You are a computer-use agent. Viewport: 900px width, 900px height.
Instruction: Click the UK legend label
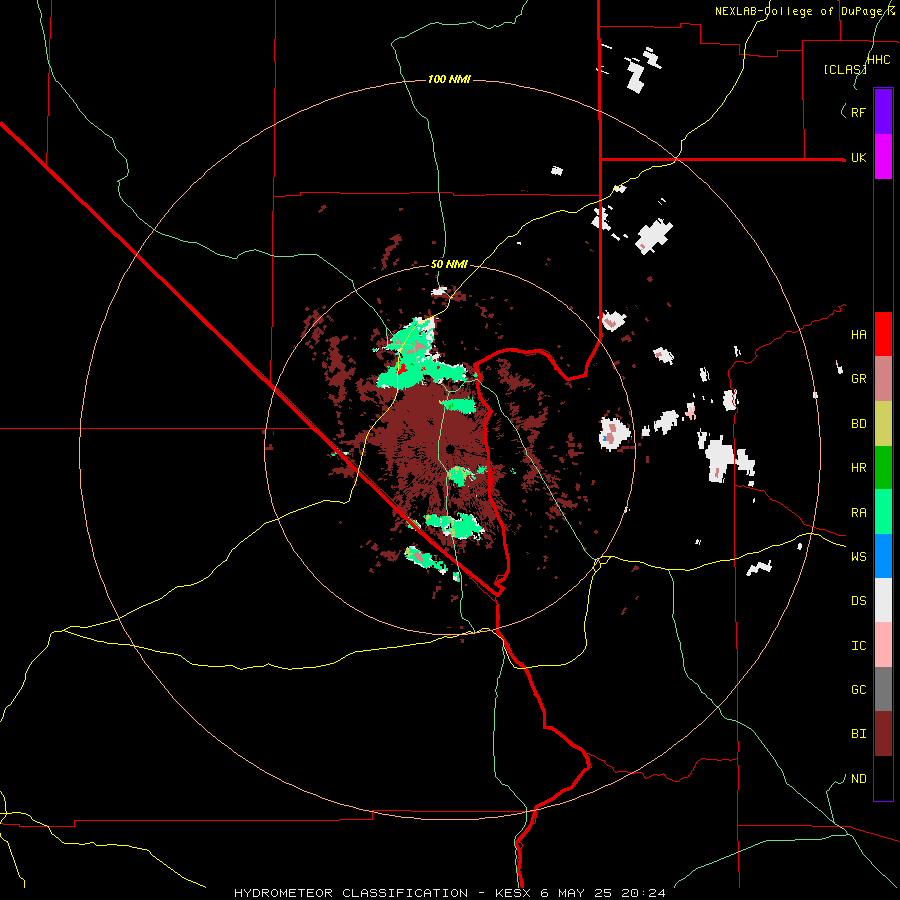point(859,157)
